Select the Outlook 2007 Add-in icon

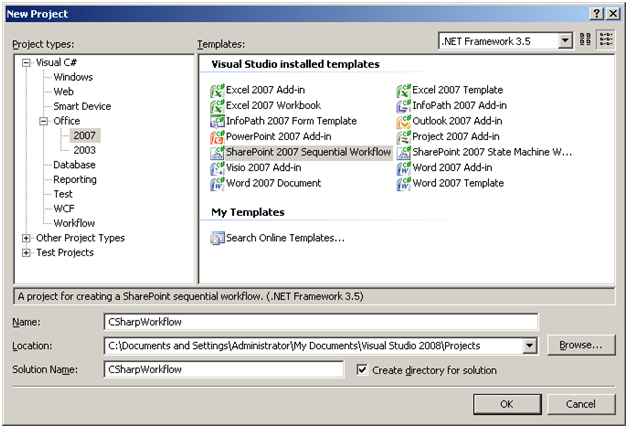[x=404, y=121]
